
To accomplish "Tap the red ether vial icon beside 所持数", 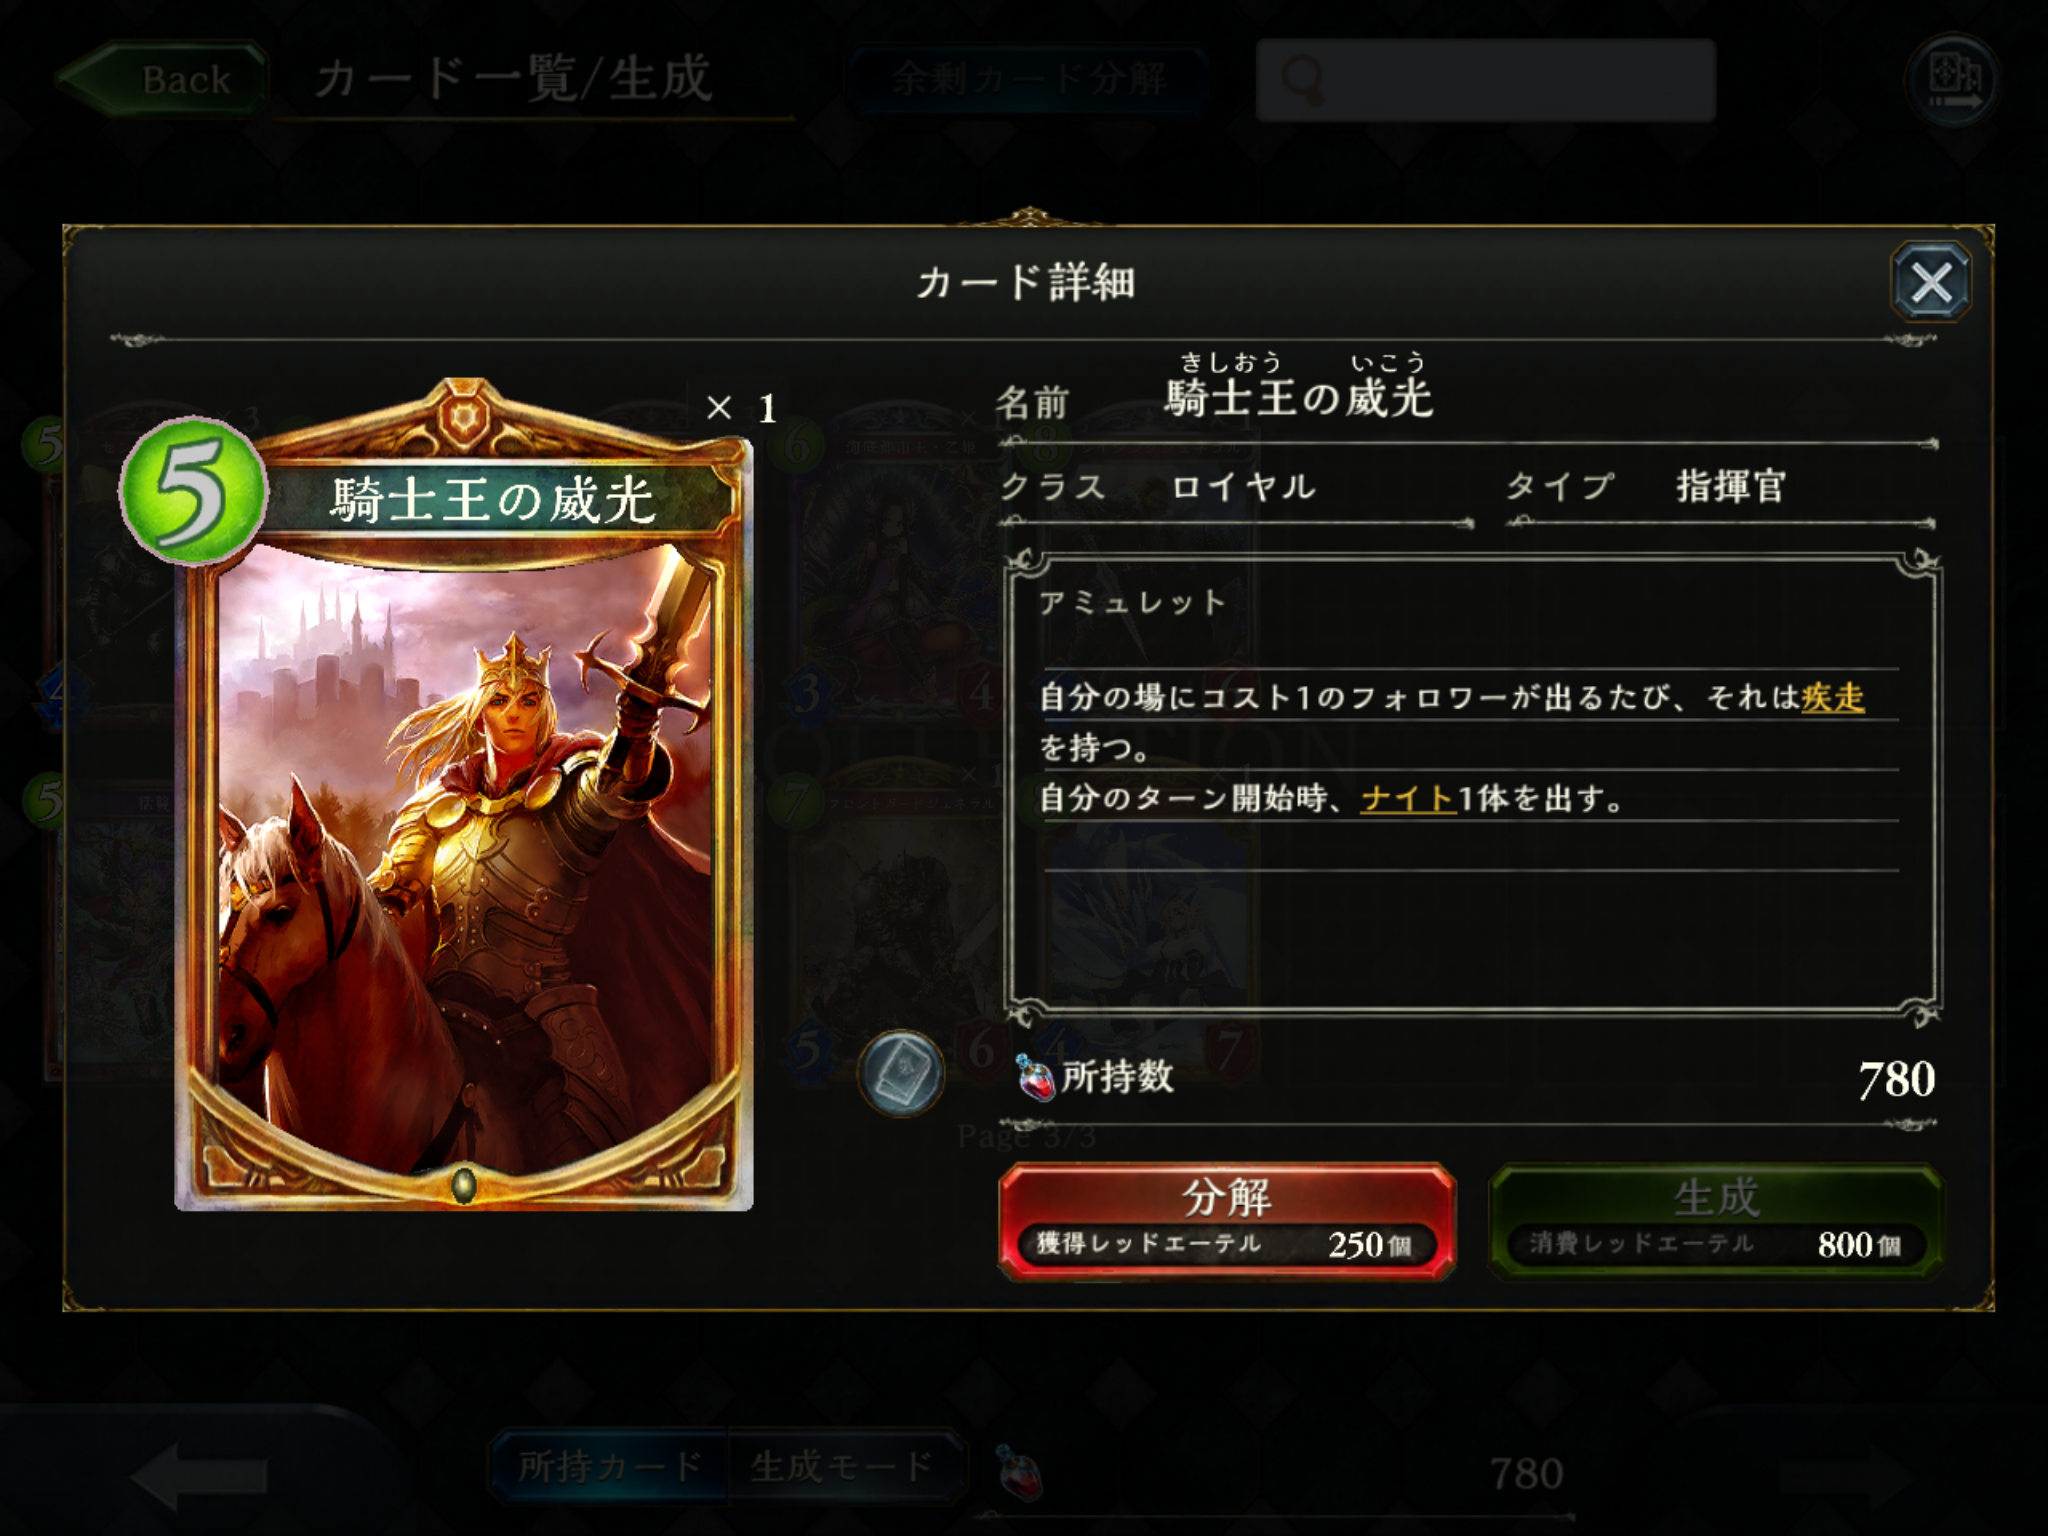I will pyautogui.click(x=1035, y=1078).
